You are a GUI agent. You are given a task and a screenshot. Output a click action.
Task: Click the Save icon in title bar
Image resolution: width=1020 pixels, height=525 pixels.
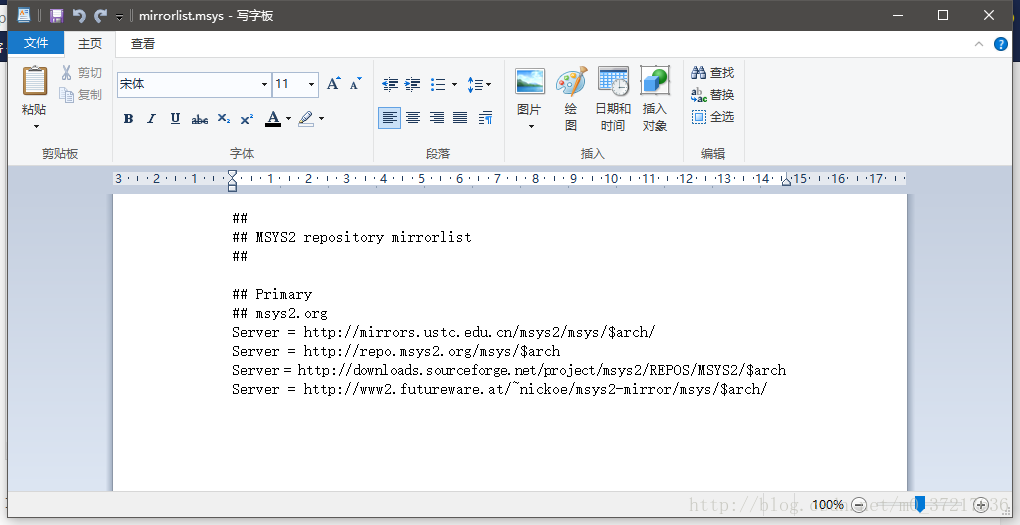pyautogui.click(x=57, y=16)
